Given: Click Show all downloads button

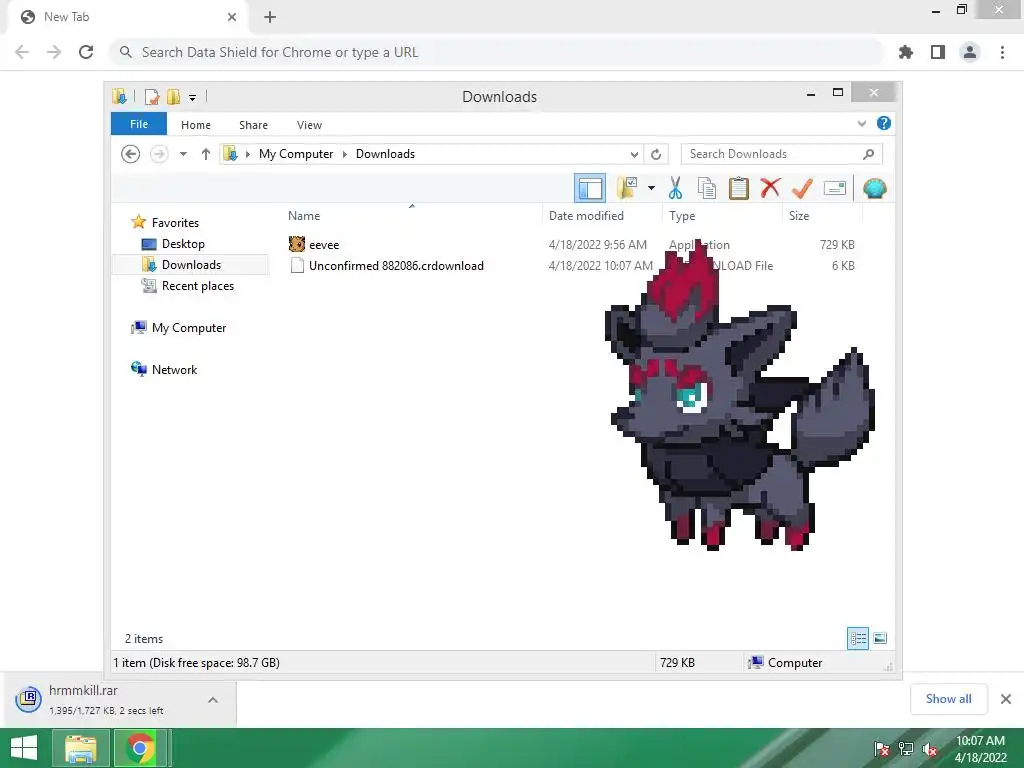Looking at the screenshot, I should tap(949, 699).
